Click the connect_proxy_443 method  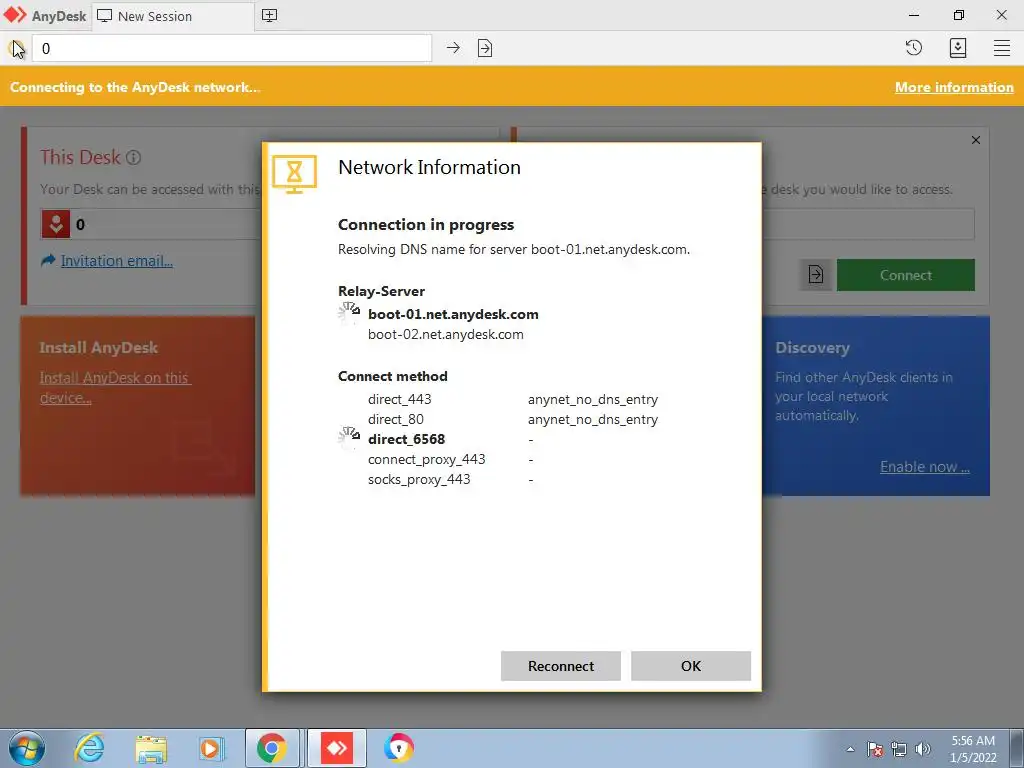pyautogui.click(x=426, y=459)
